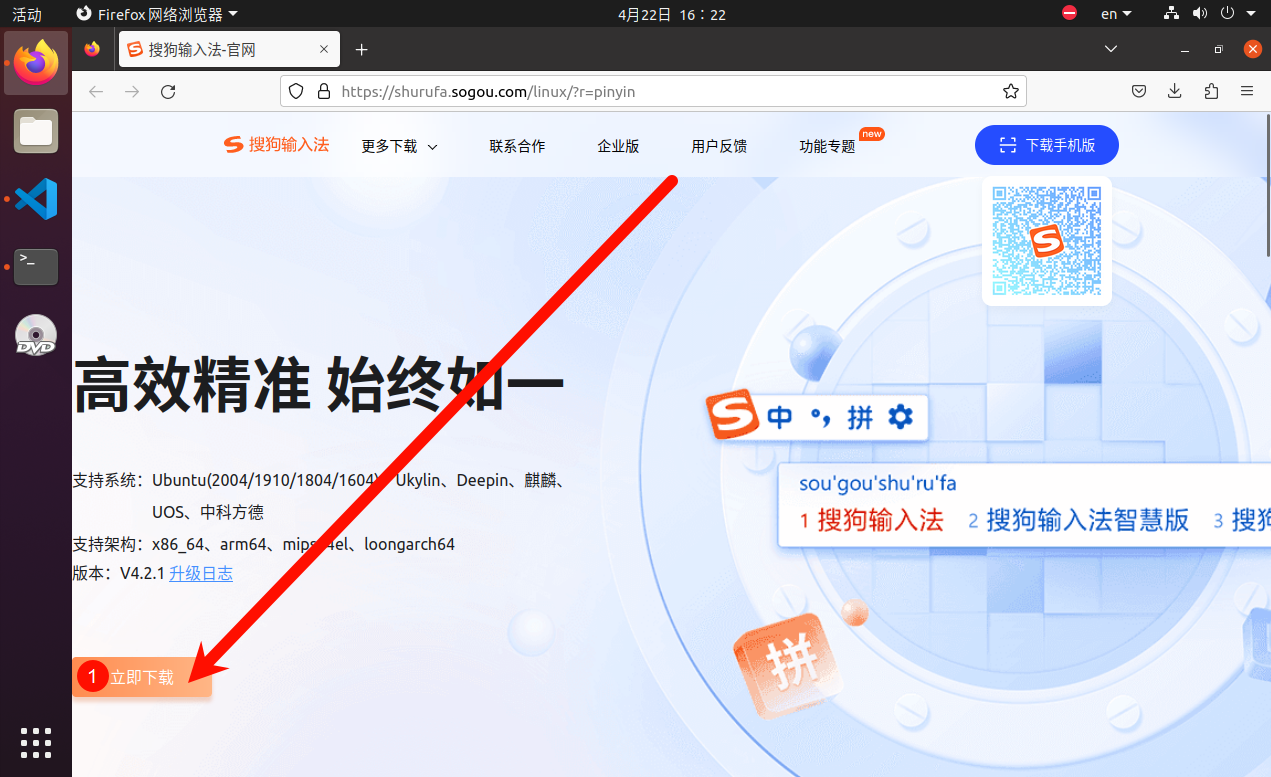Open the Firefox downloads panel
The height and width of the screenshot is (777, 1271).
tap(1175, 92)
